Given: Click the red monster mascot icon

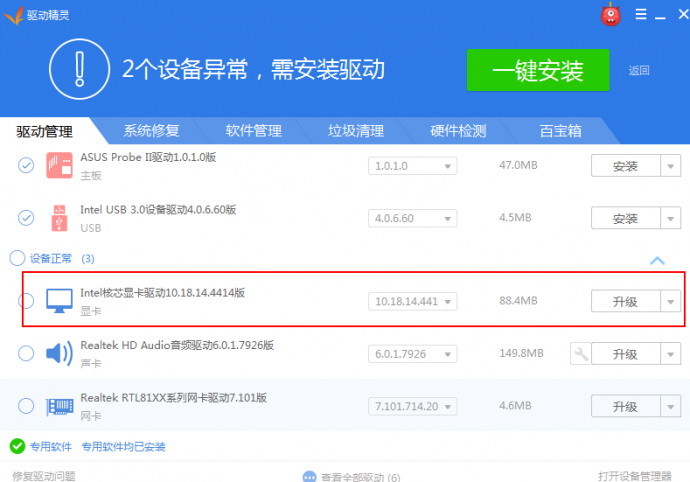Looking at the screenshot, I should click(611, 15).
